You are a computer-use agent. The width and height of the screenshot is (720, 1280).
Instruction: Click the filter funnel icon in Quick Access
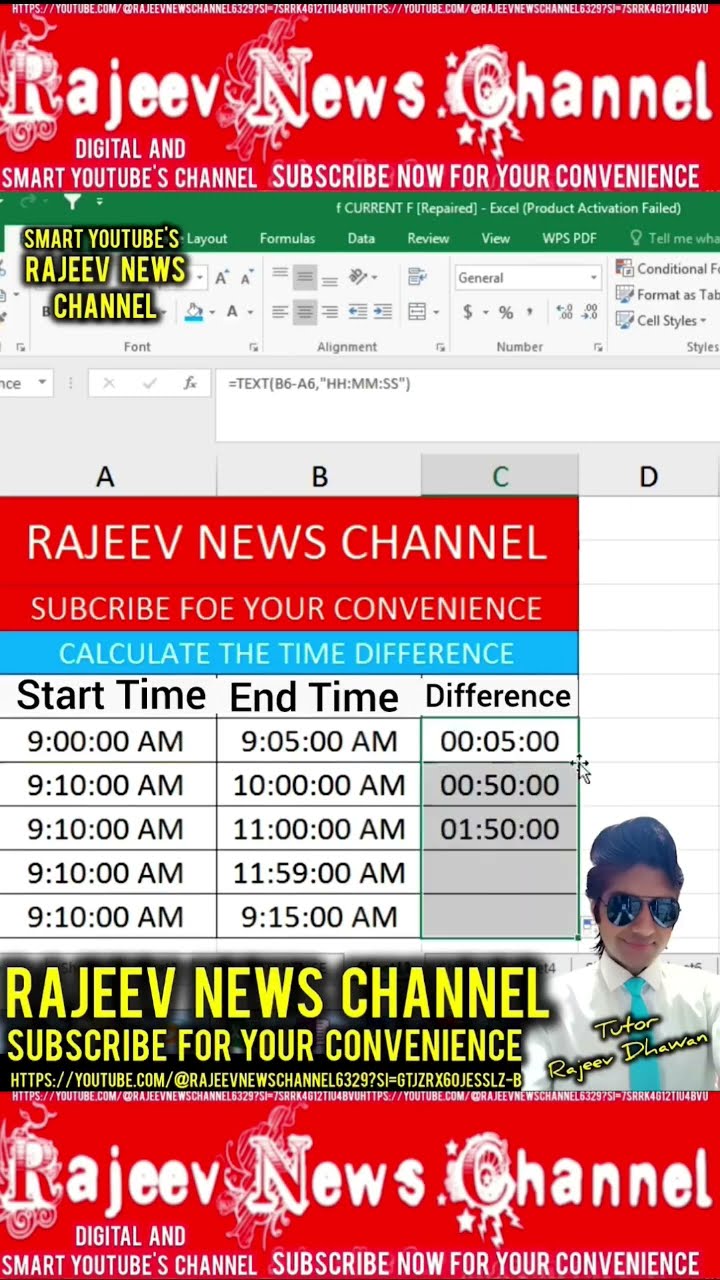[x=72, y=201]
